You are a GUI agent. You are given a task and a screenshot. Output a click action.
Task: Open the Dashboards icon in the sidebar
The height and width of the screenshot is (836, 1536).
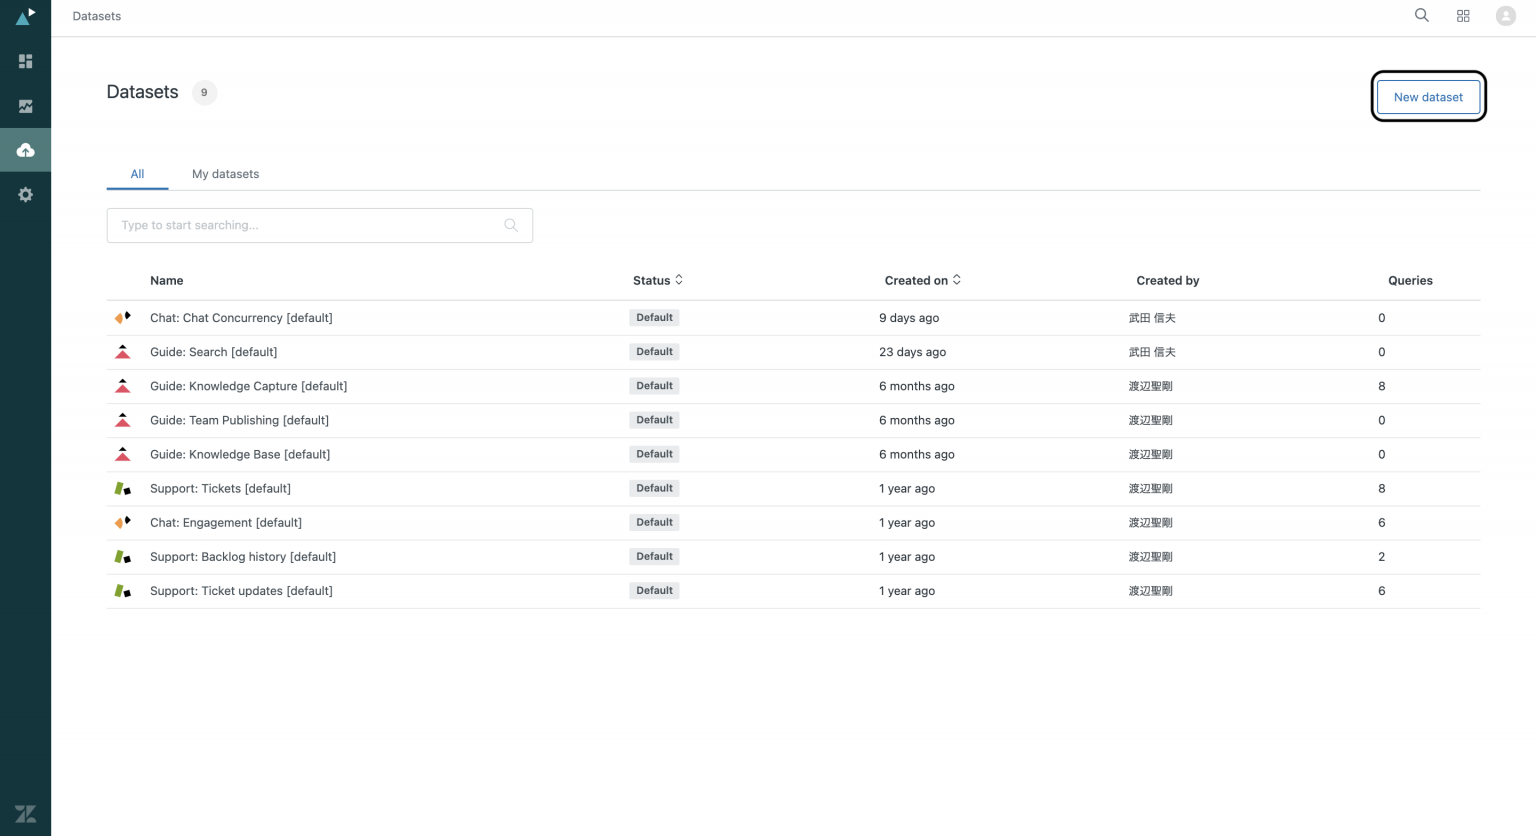(x=25, y=61)
